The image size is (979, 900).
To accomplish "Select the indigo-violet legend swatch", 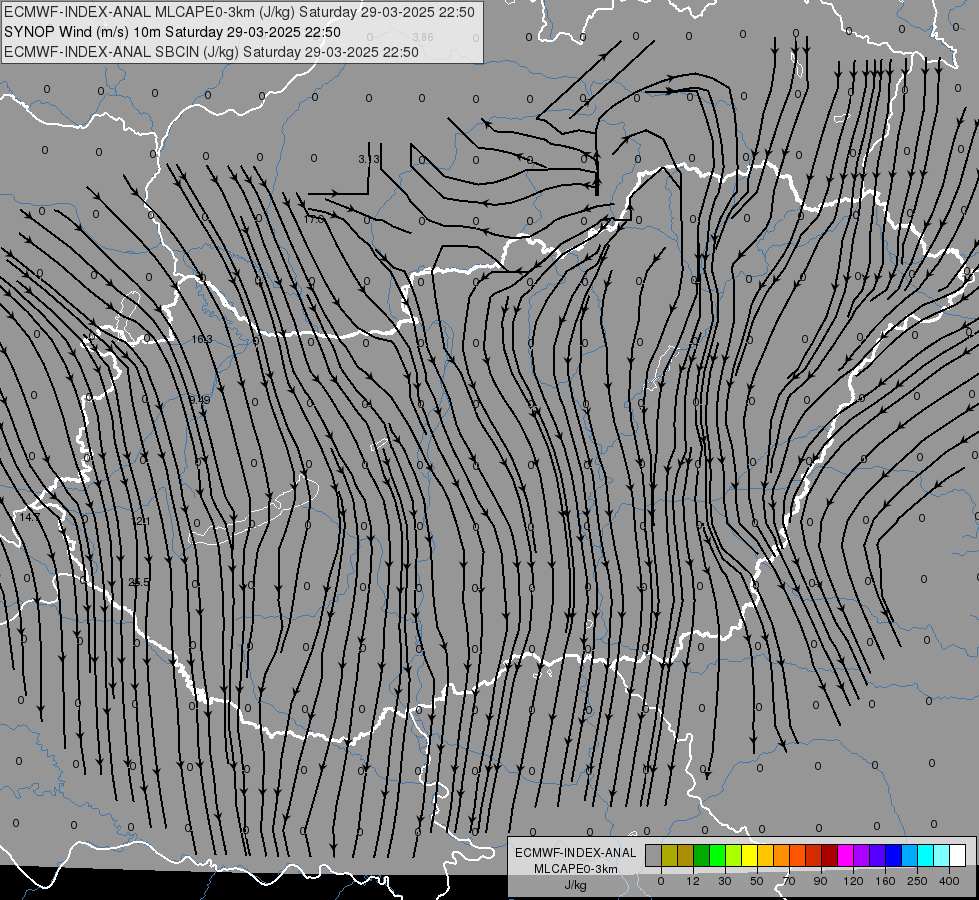I will 878,855.
